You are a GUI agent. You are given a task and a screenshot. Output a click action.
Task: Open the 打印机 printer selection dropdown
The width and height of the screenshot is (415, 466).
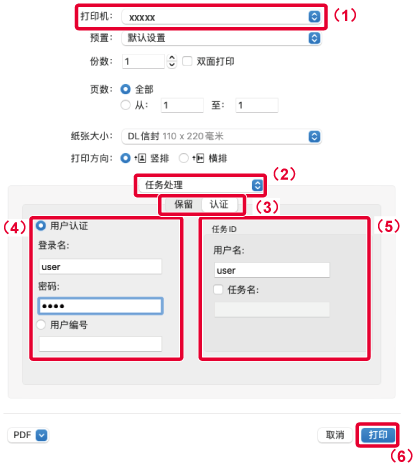(x=221, y=17)
